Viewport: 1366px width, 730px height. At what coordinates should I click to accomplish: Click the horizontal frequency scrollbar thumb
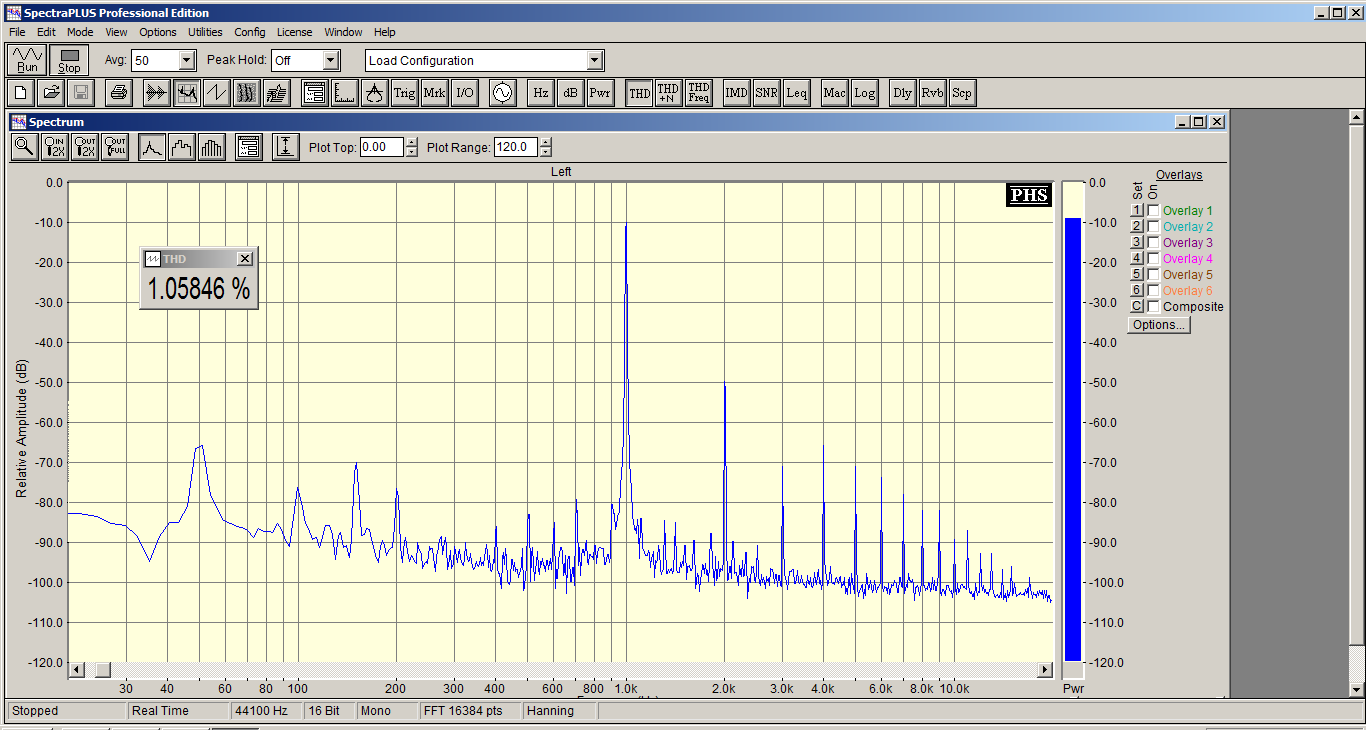click(x=103, y=669)
